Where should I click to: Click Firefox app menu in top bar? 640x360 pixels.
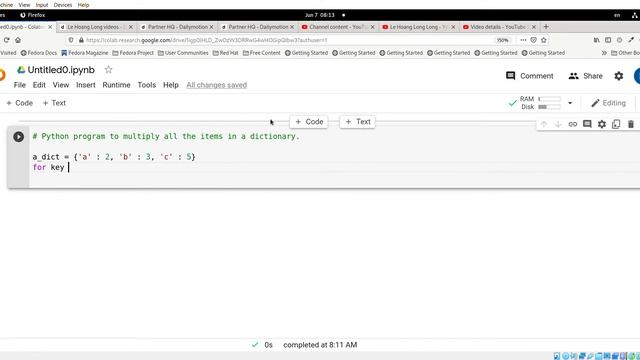click(x=33, y=15)
